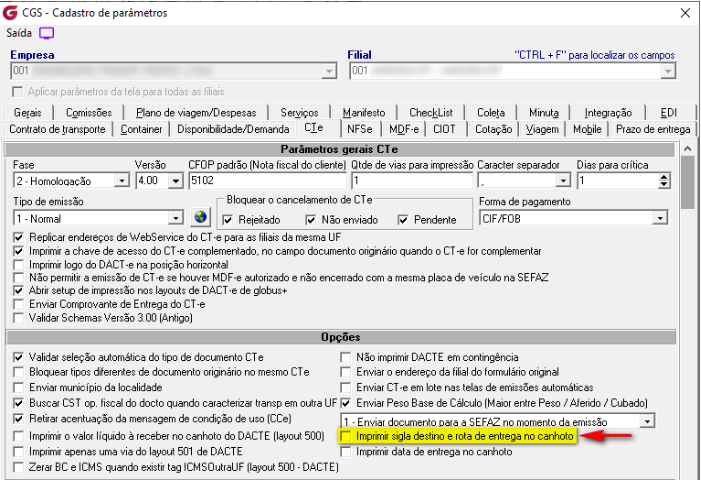The image size is (701, 481).
Task: Check Não imprimir DACTE em contingência
Action: pyautogui.click(x=346, y=357)
